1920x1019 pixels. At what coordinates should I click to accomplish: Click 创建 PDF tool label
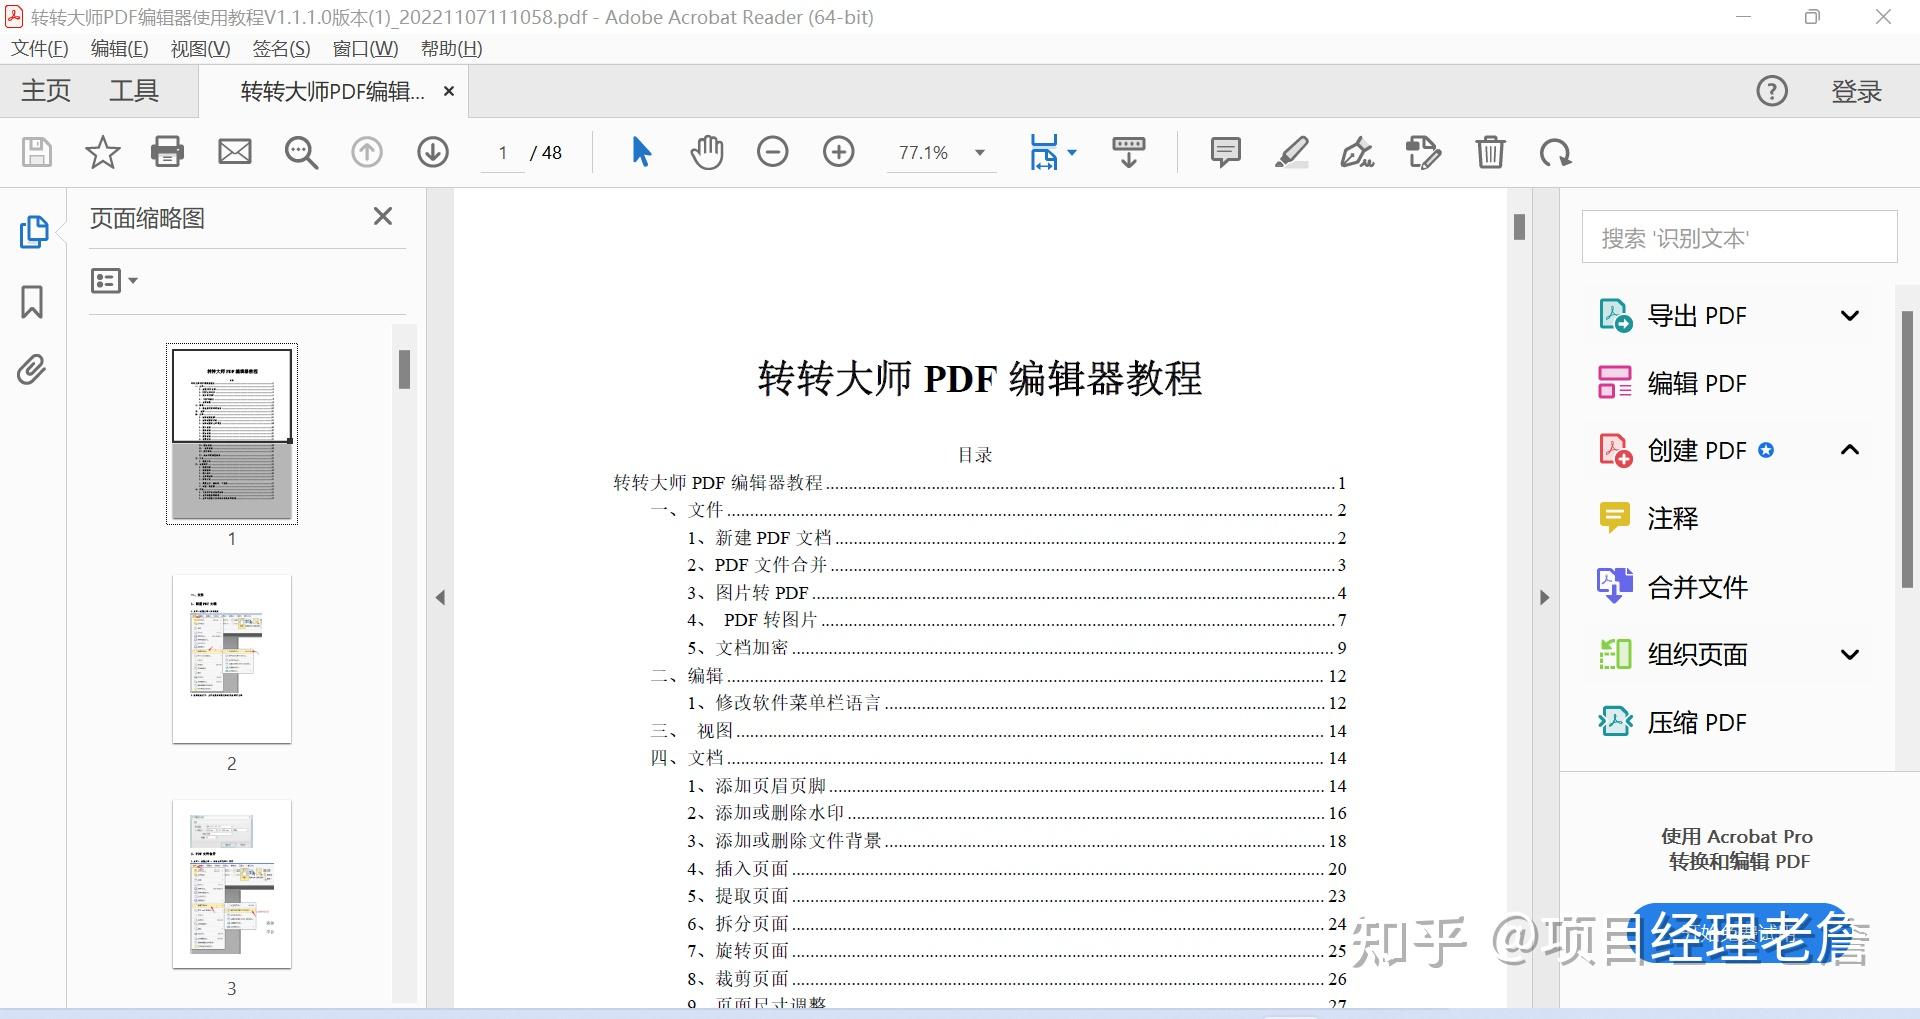pos(1697,450)
